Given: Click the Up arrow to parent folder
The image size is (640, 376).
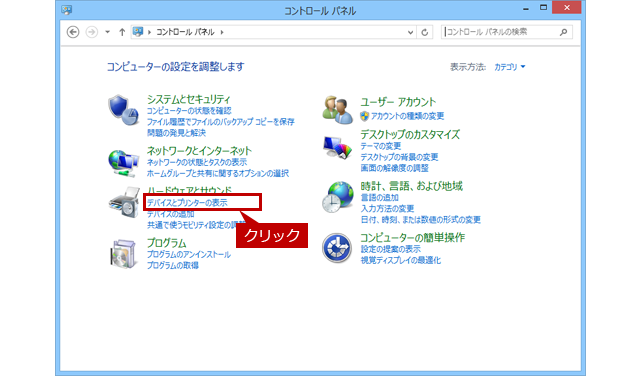Looking at the screenshot, I should tap(122, 32).
